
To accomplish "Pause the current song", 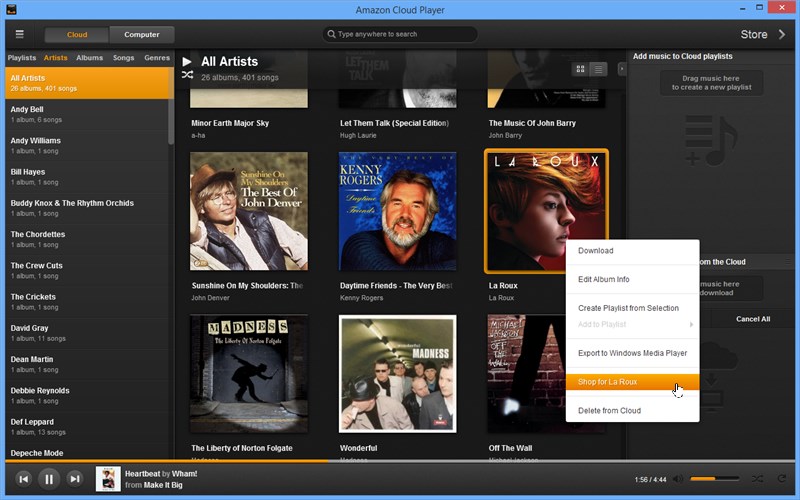I will (x=49, y=479).
